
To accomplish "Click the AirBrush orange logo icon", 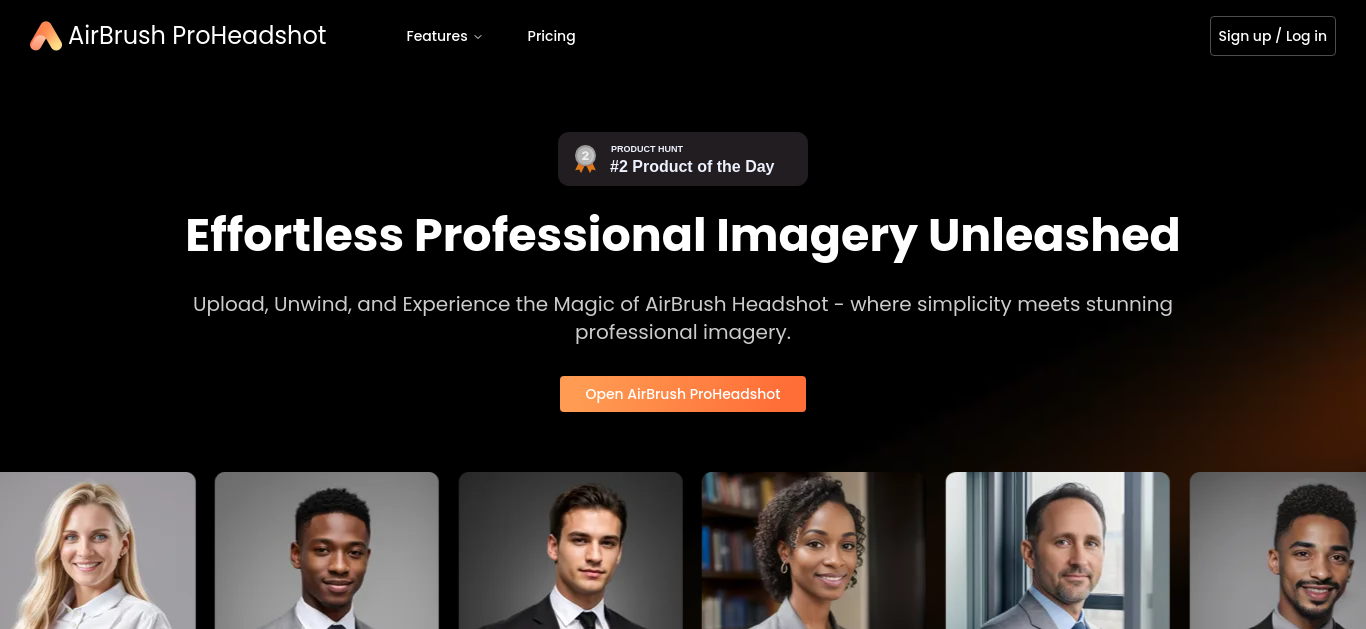I will (x=46, y=36).
